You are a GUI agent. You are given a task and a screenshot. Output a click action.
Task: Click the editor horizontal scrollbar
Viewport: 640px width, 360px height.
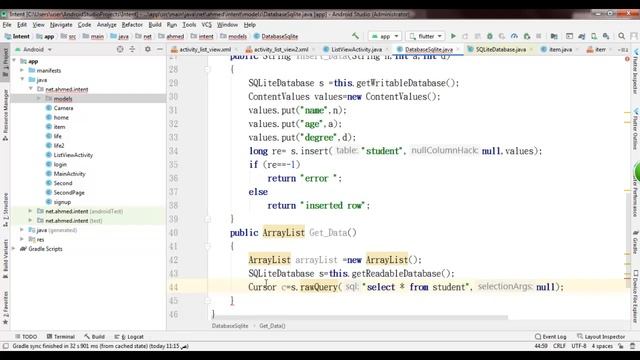359,317
